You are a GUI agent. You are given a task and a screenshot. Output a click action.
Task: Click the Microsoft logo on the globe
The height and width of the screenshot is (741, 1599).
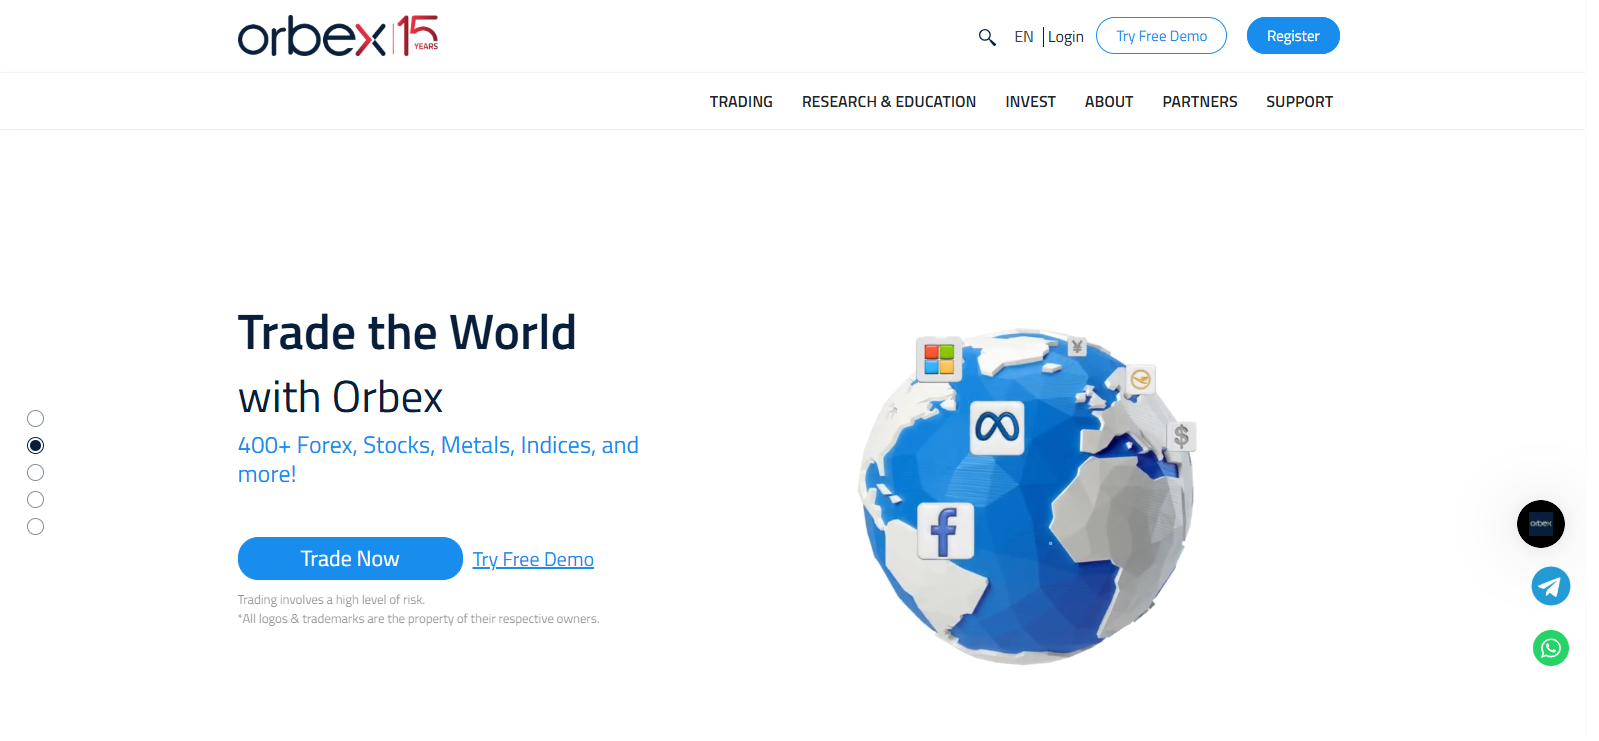pos(939,359)
